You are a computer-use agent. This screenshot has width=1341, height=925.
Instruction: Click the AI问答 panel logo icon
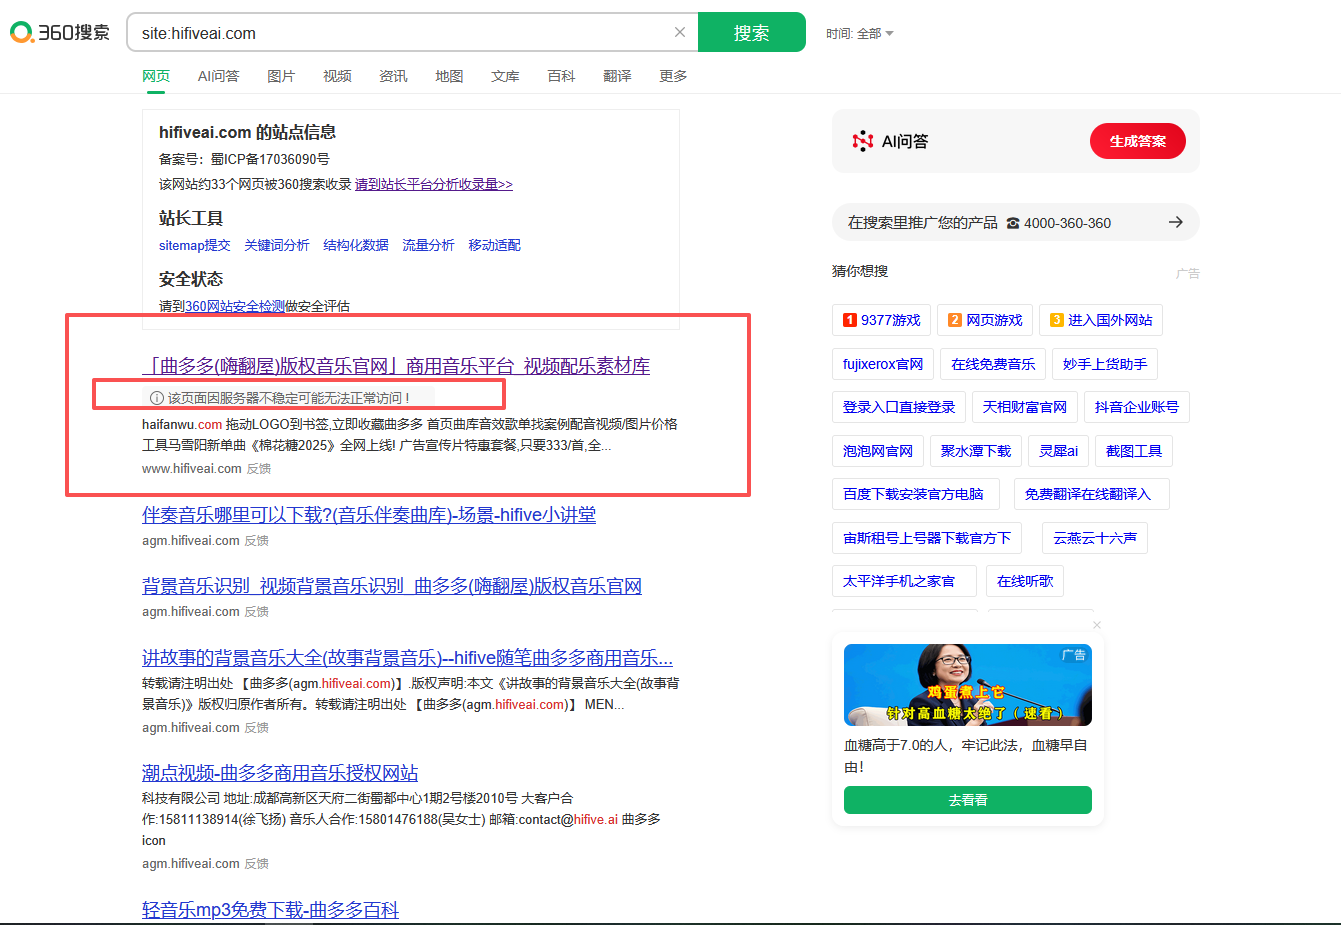(862, 141)
